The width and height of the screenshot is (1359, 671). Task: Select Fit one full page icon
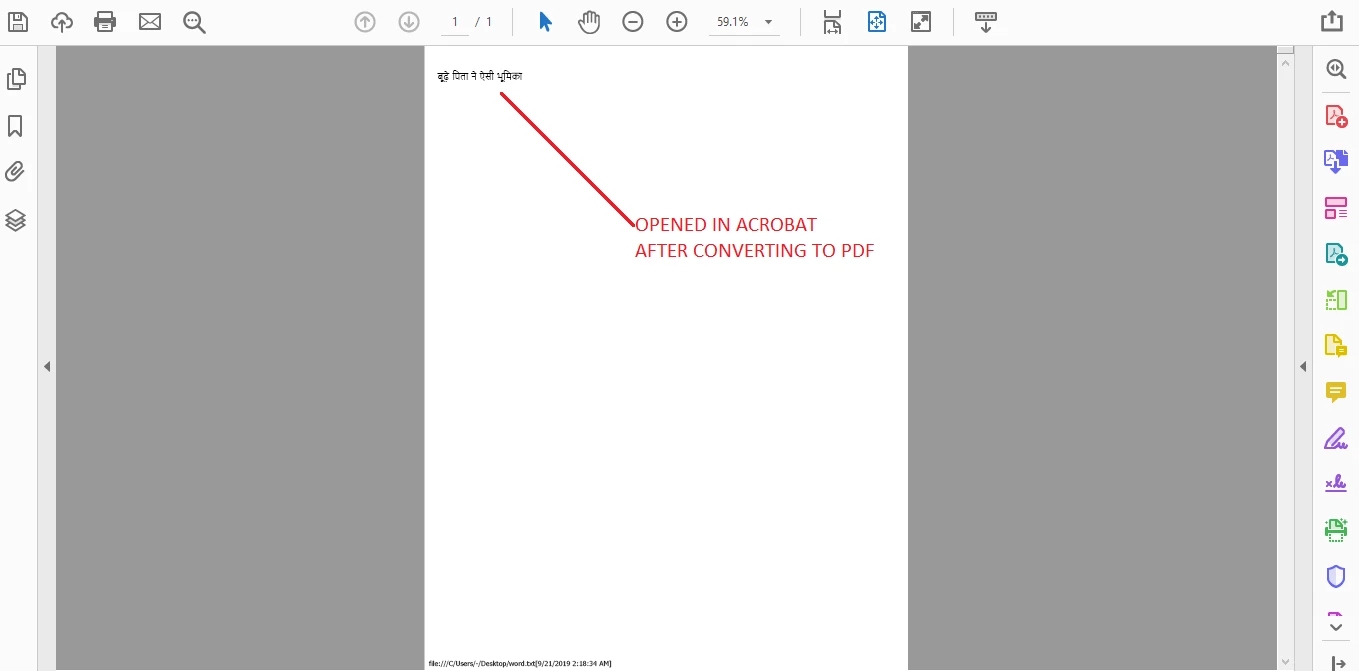tap(877, 21)
